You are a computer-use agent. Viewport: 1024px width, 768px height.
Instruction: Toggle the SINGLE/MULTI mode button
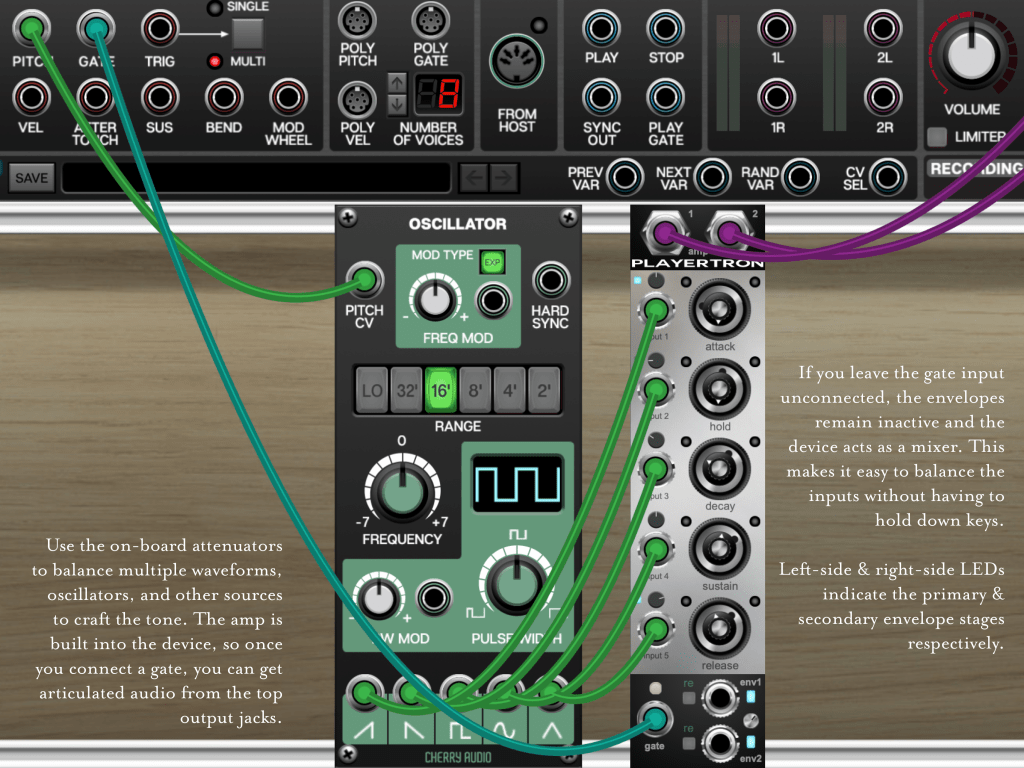click(x=247, y=34)
